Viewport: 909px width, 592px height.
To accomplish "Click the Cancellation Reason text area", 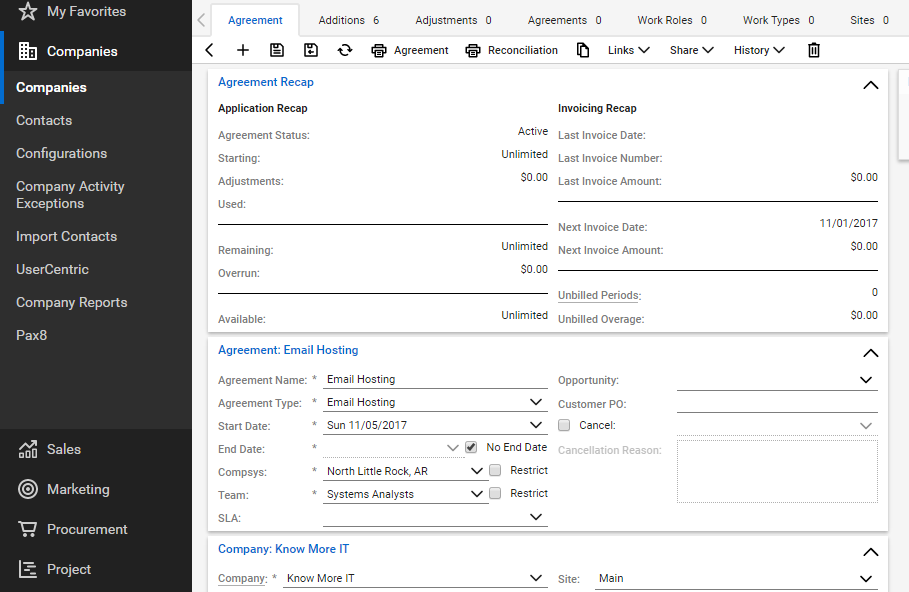I will click(x=777, y=471).
